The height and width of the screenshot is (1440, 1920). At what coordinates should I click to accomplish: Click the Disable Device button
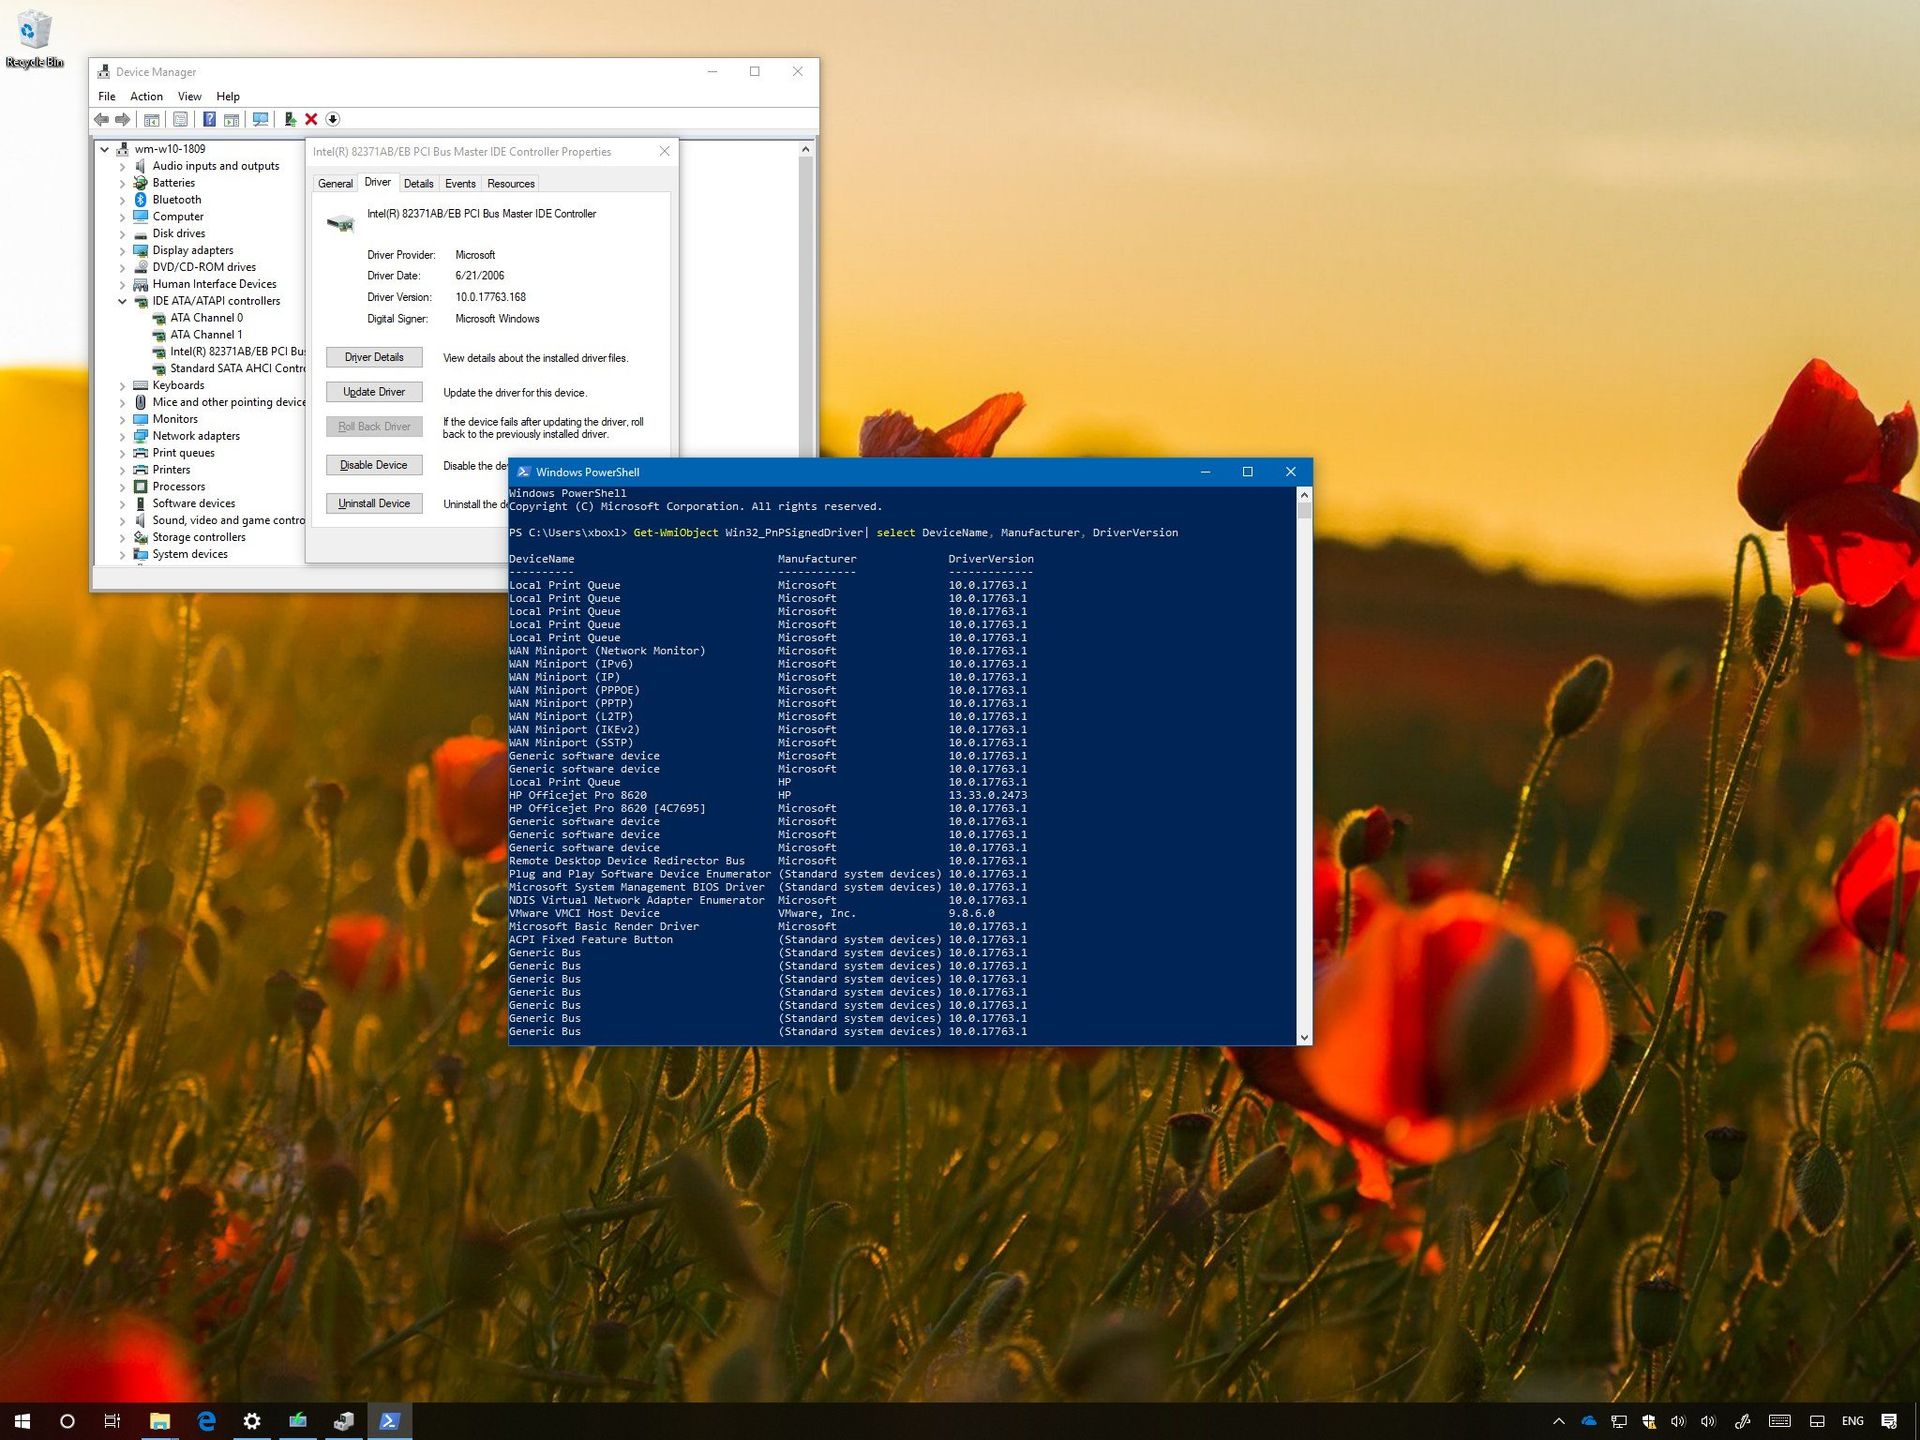pos(373,465)
